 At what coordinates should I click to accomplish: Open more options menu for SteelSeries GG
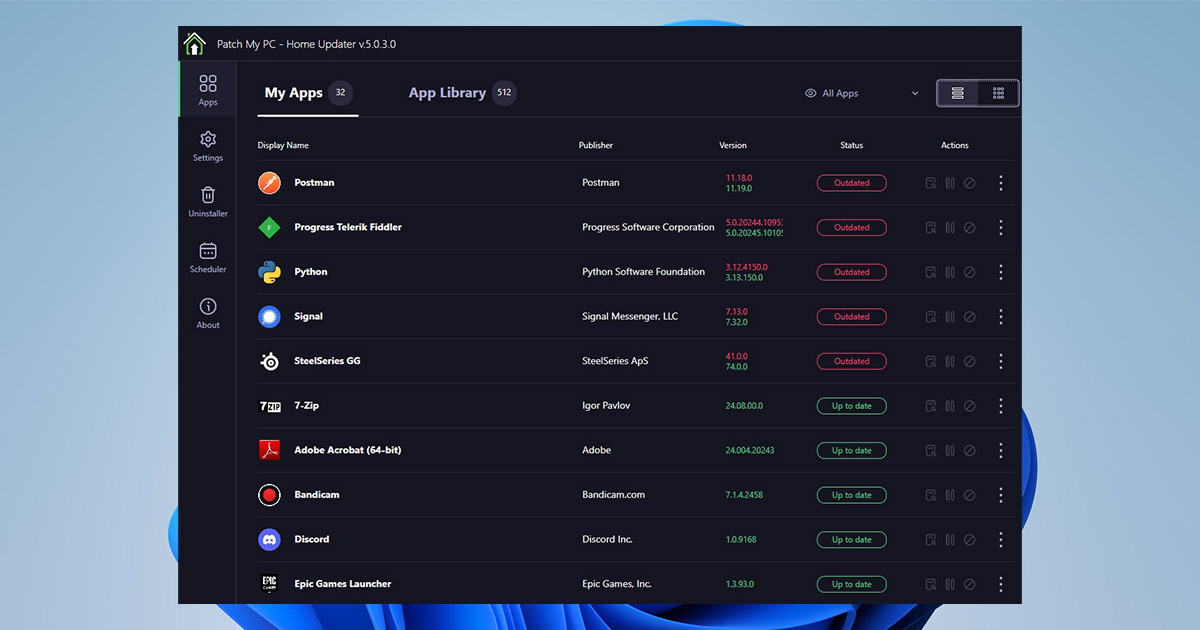(1001, 361)
